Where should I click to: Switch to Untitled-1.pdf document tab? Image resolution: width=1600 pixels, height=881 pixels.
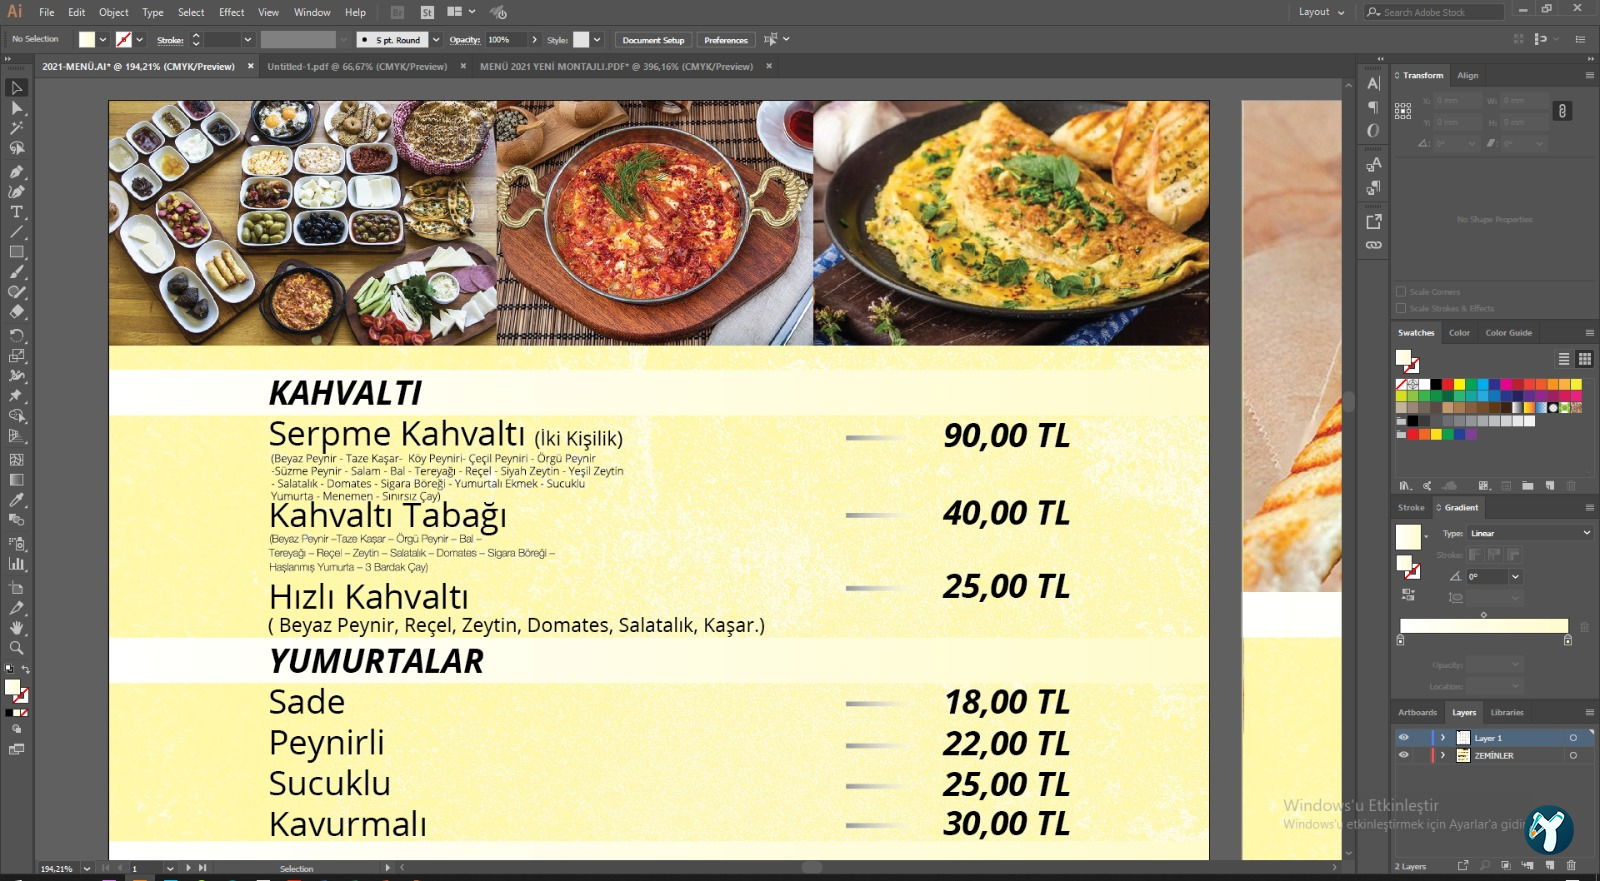[x=357, y=66]
